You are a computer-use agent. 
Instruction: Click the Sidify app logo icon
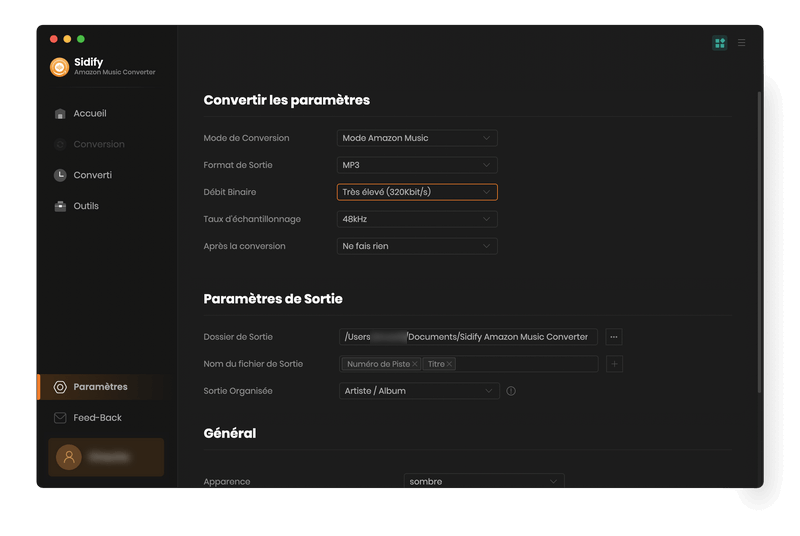coord(59,67)
